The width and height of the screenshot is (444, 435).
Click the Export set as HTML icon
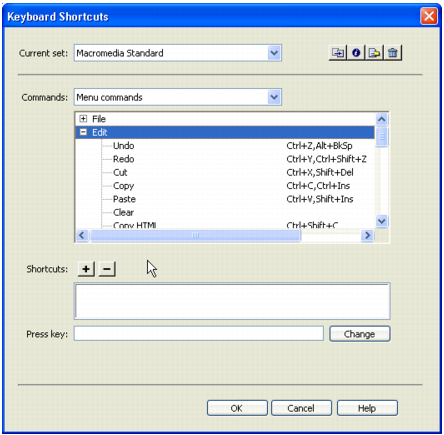374,53
